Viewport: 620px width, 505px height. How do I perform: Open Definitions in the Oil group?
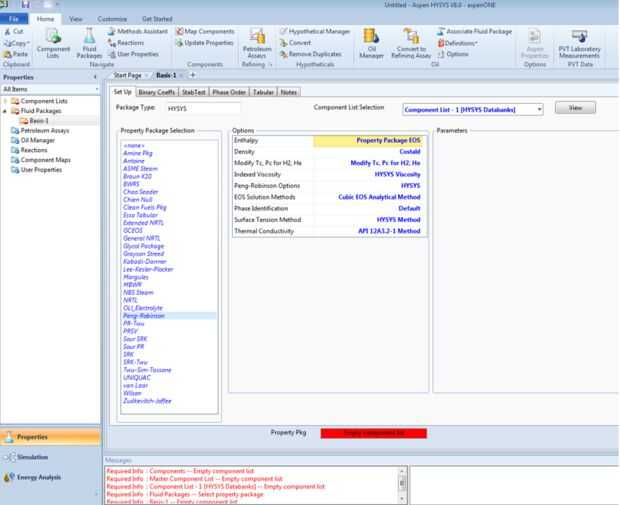coord(458,43)
